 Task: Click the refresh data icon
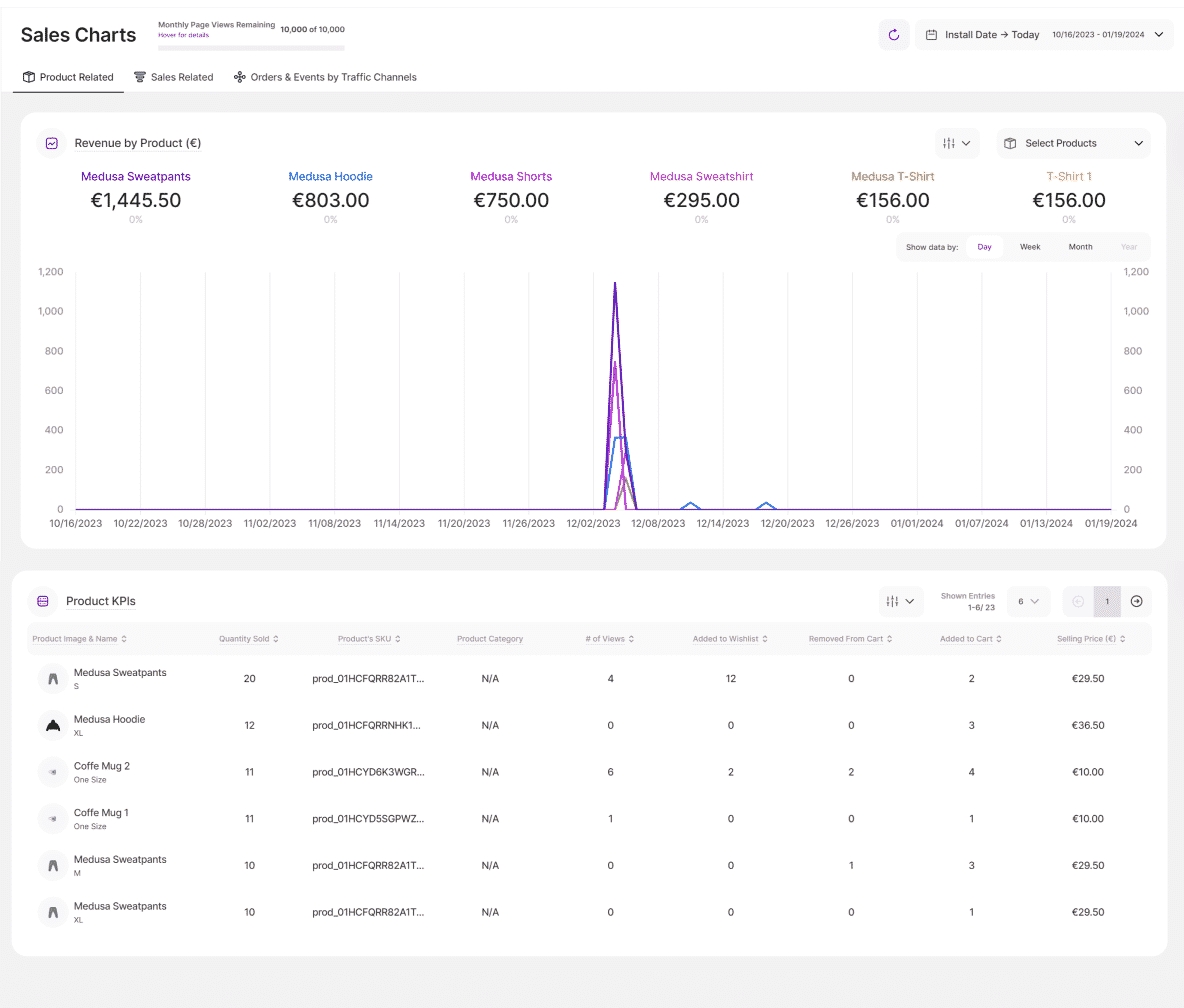(x=894, y=35)
